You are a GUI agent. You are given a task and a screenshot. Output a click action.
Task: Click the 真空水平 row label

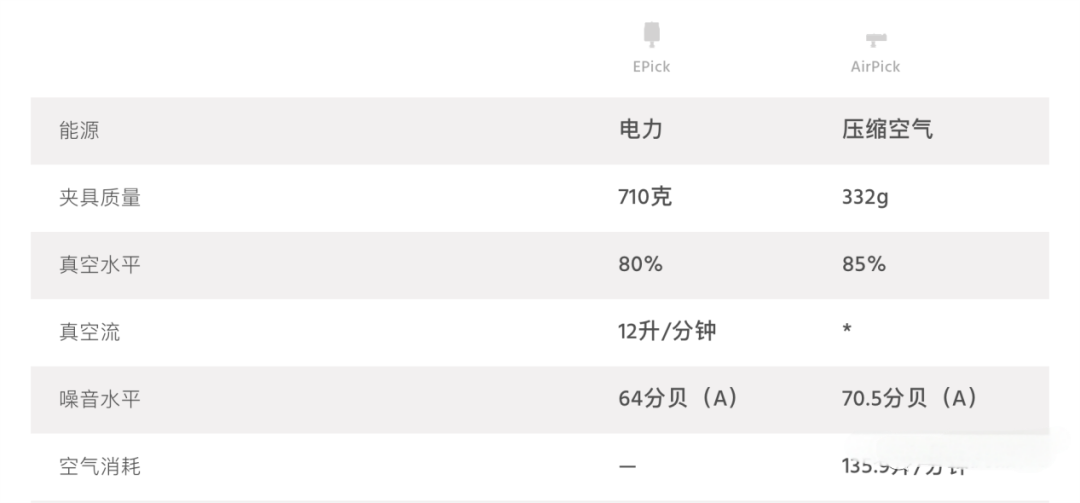(x=100, y=265)
